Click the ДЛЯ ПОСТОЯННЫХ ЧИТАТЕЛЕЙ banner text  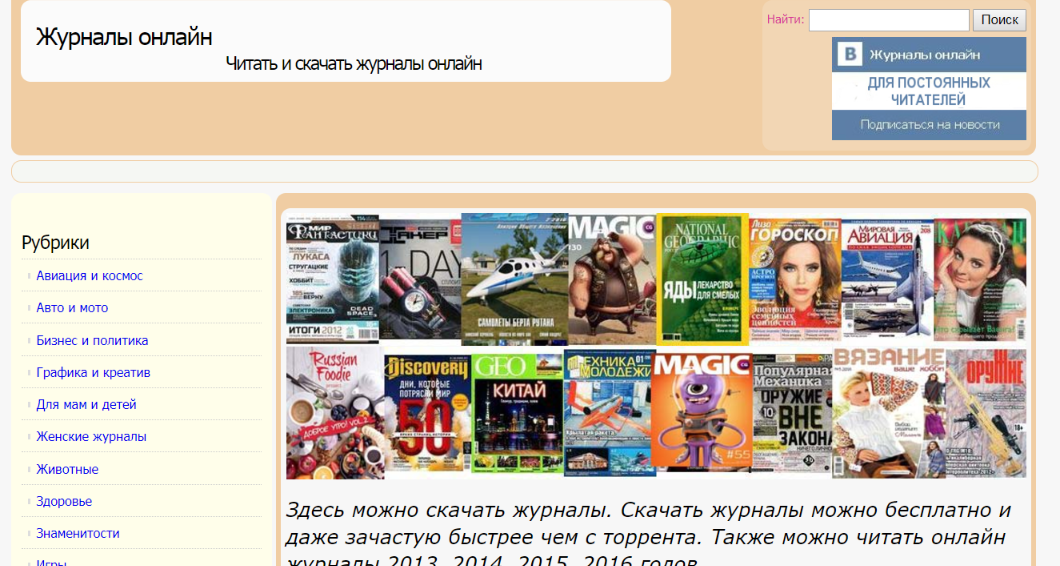coord(929,91)
